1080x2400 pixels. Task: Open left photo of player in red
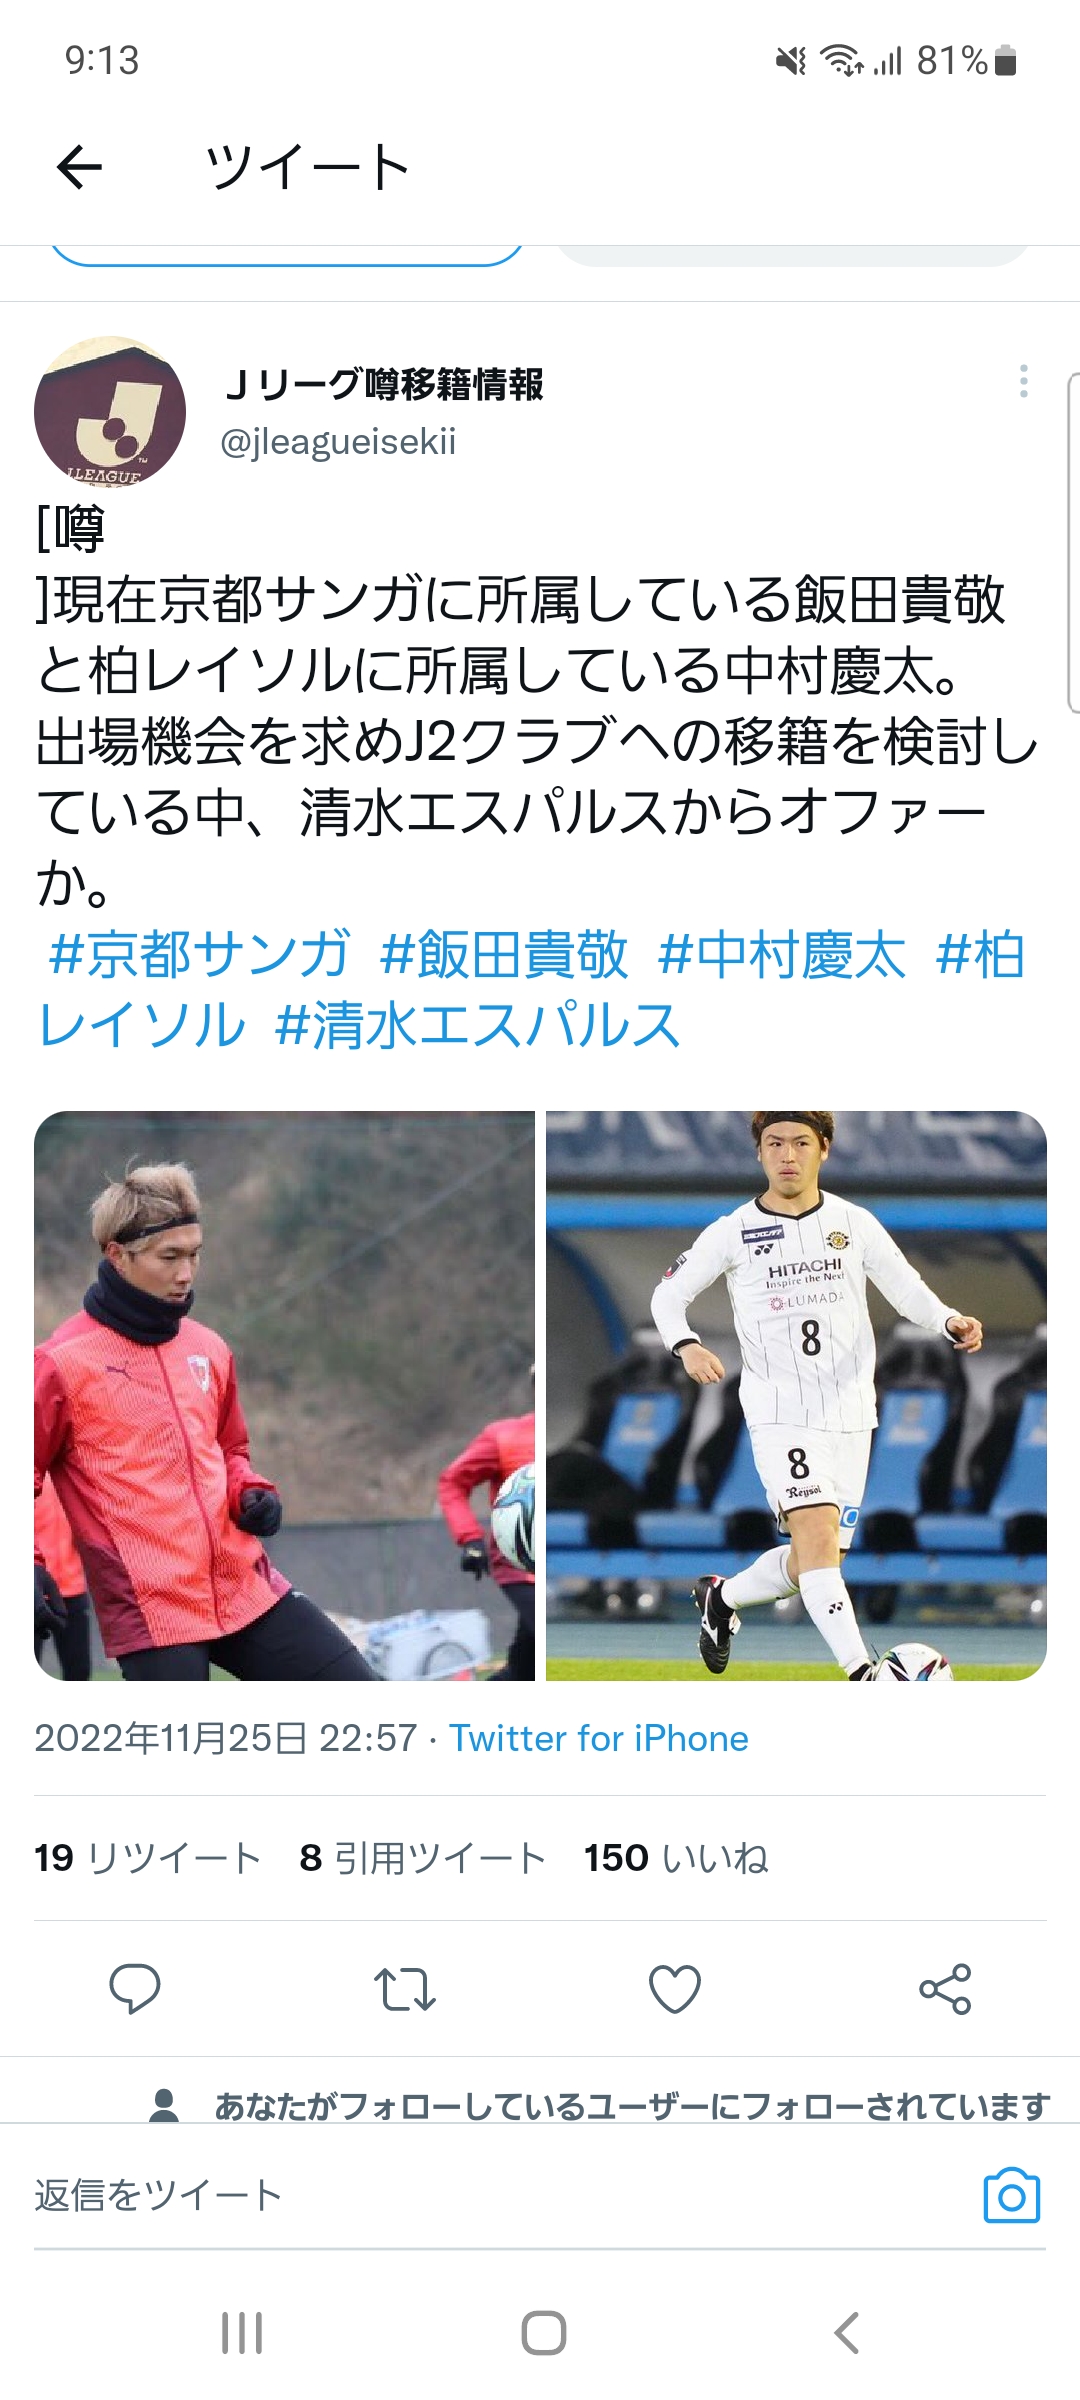click(284, 1396)
